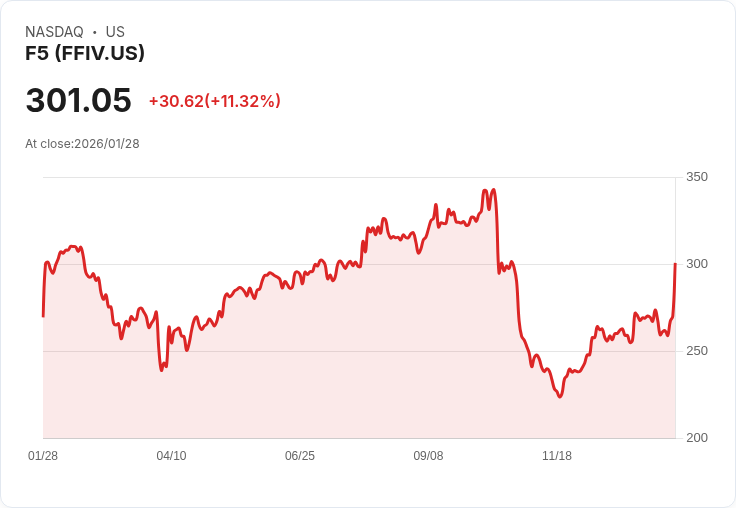Select the 04/10 date on the x-axis
736x508 pixels.
(x=171, y=456)
